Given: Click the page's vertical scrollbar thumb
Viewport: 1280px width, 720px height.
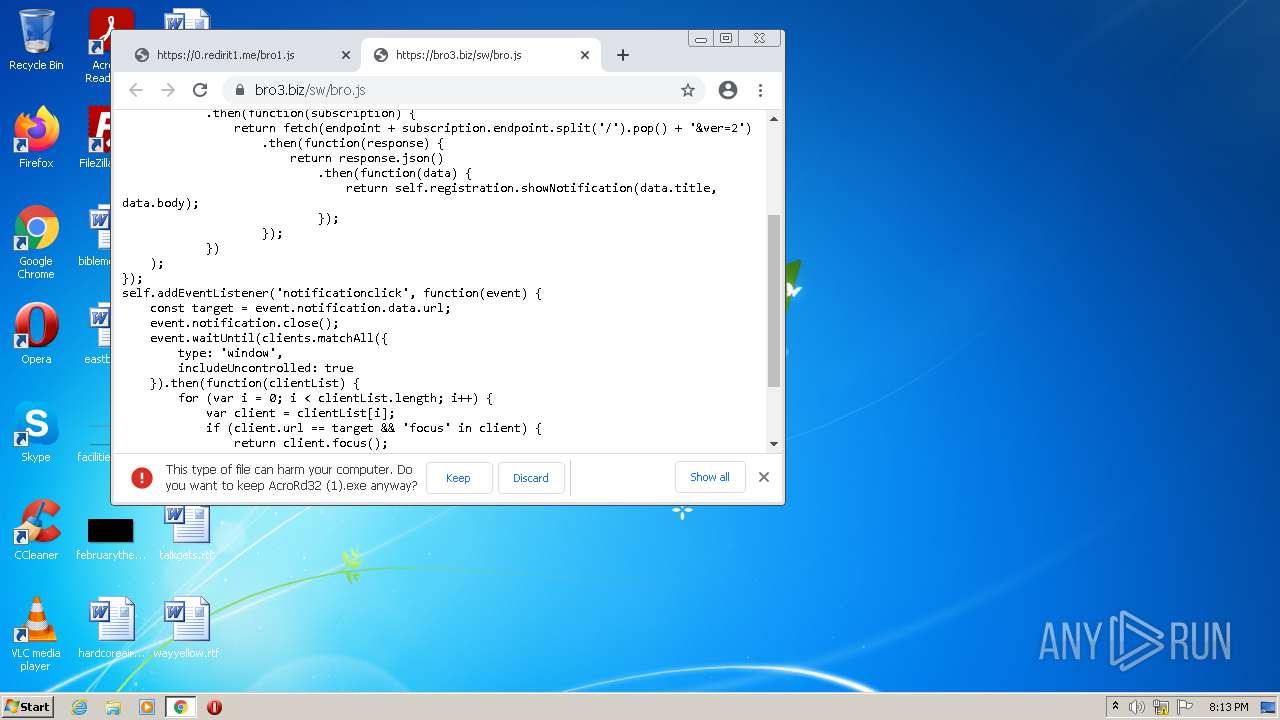Looking at the screenshot, I should coord(773,300).
